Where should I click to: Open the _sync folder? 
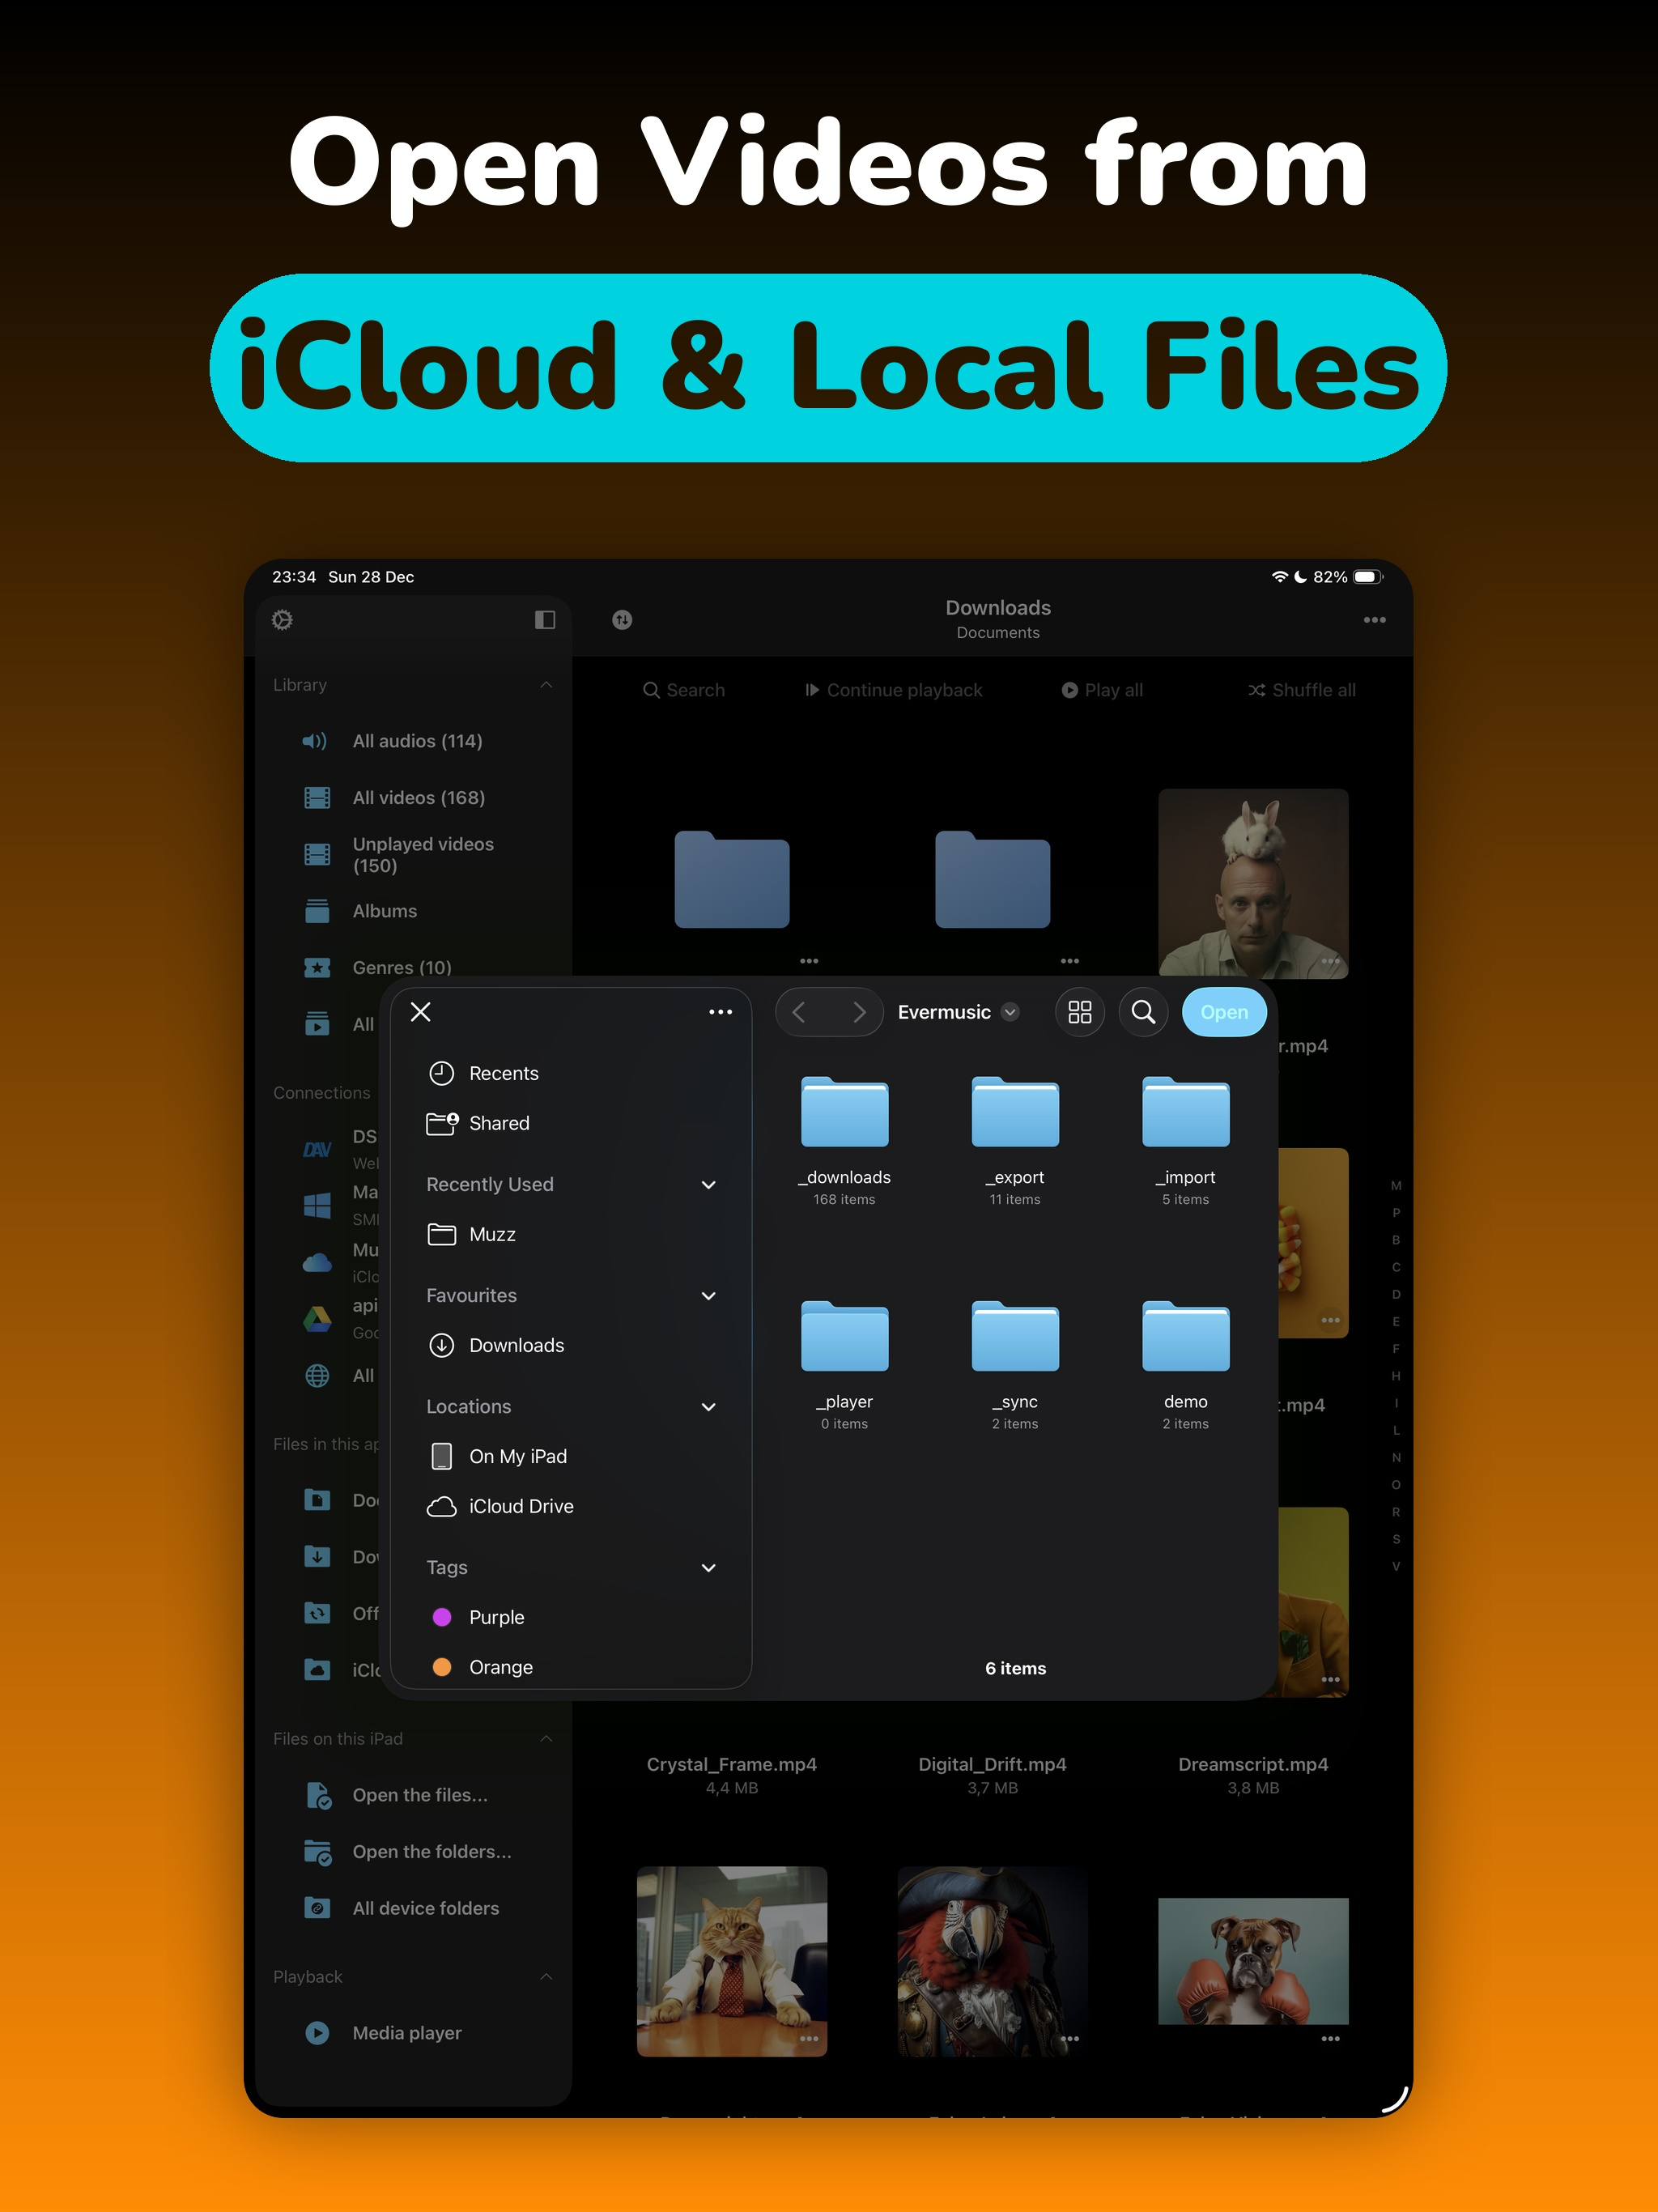tap(1015, 1364)
